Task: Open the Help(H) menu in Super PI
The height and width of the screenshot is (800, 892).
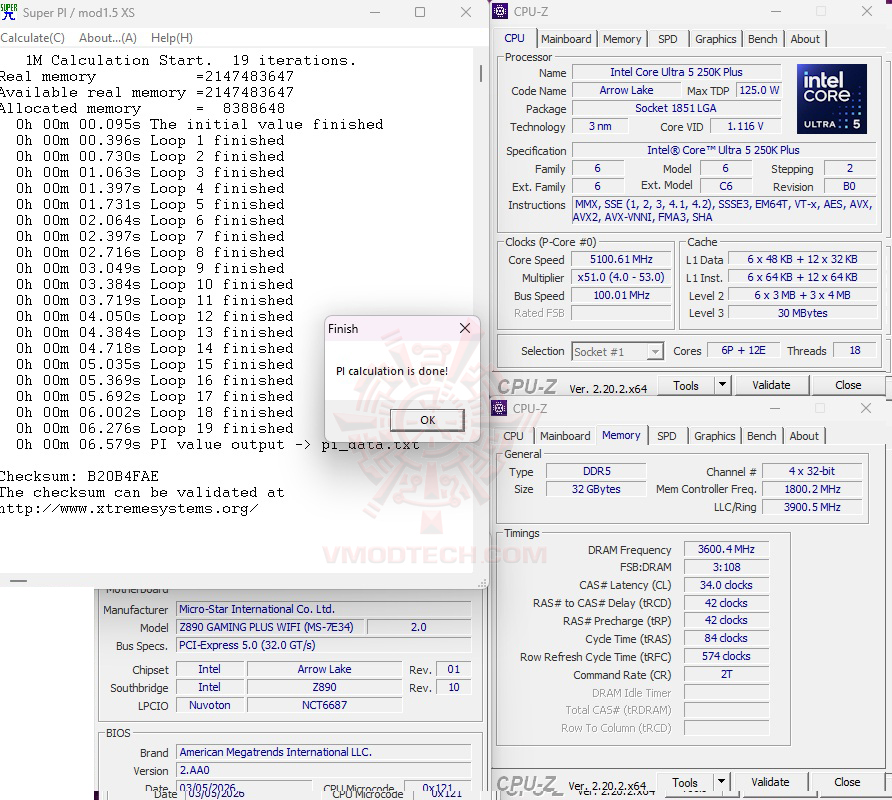Action: (171, 38)
